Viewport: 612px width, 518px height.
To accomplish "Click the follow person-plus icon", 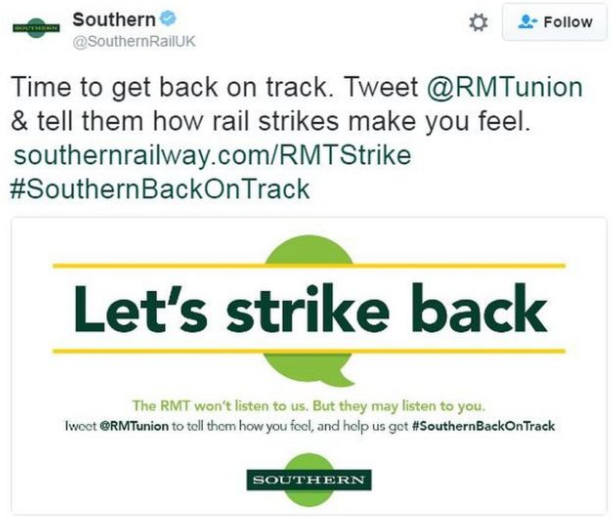I will coord(527,22).
